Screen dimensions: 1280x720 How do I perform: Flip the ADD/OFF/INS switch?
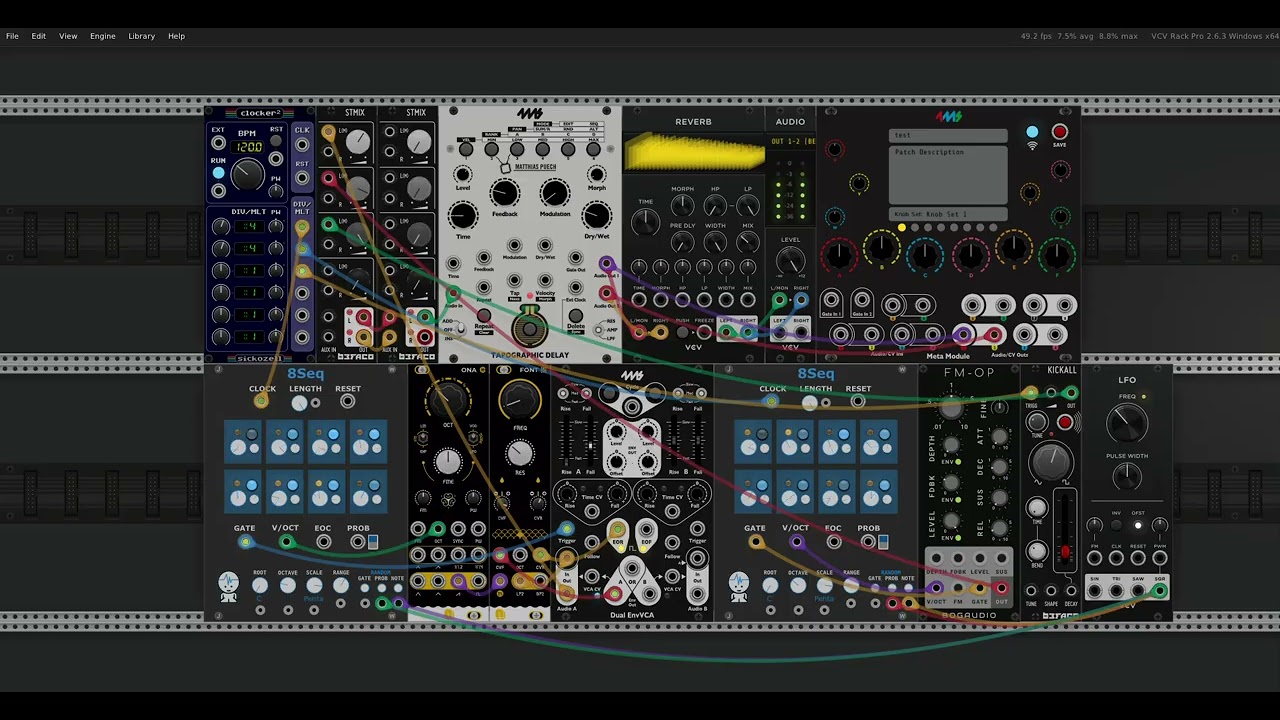point(460,329)
